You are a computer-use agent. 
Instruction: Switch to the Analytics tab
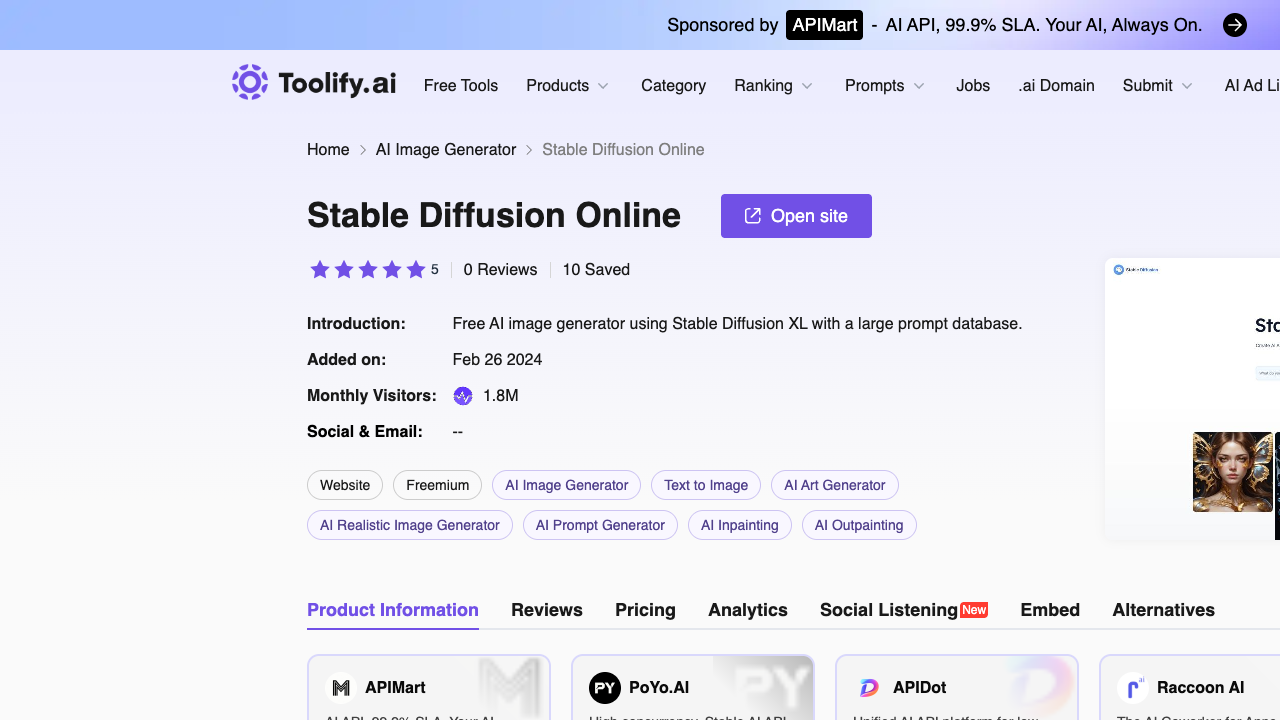(748, 610)
